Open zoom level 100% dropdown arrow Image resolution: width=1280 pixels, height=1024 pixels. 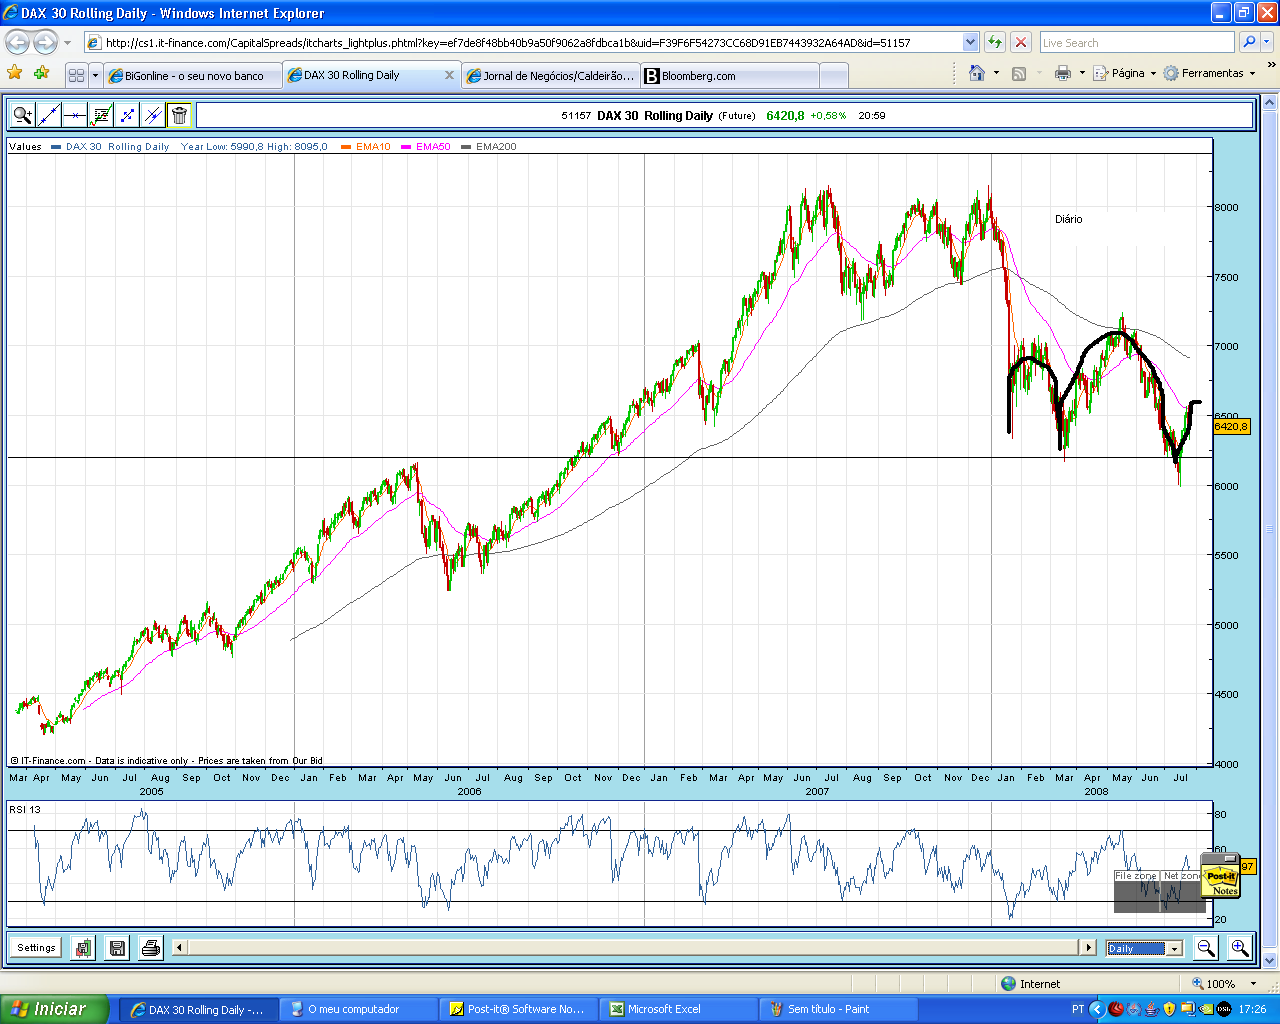click(x=1254, y=984)
